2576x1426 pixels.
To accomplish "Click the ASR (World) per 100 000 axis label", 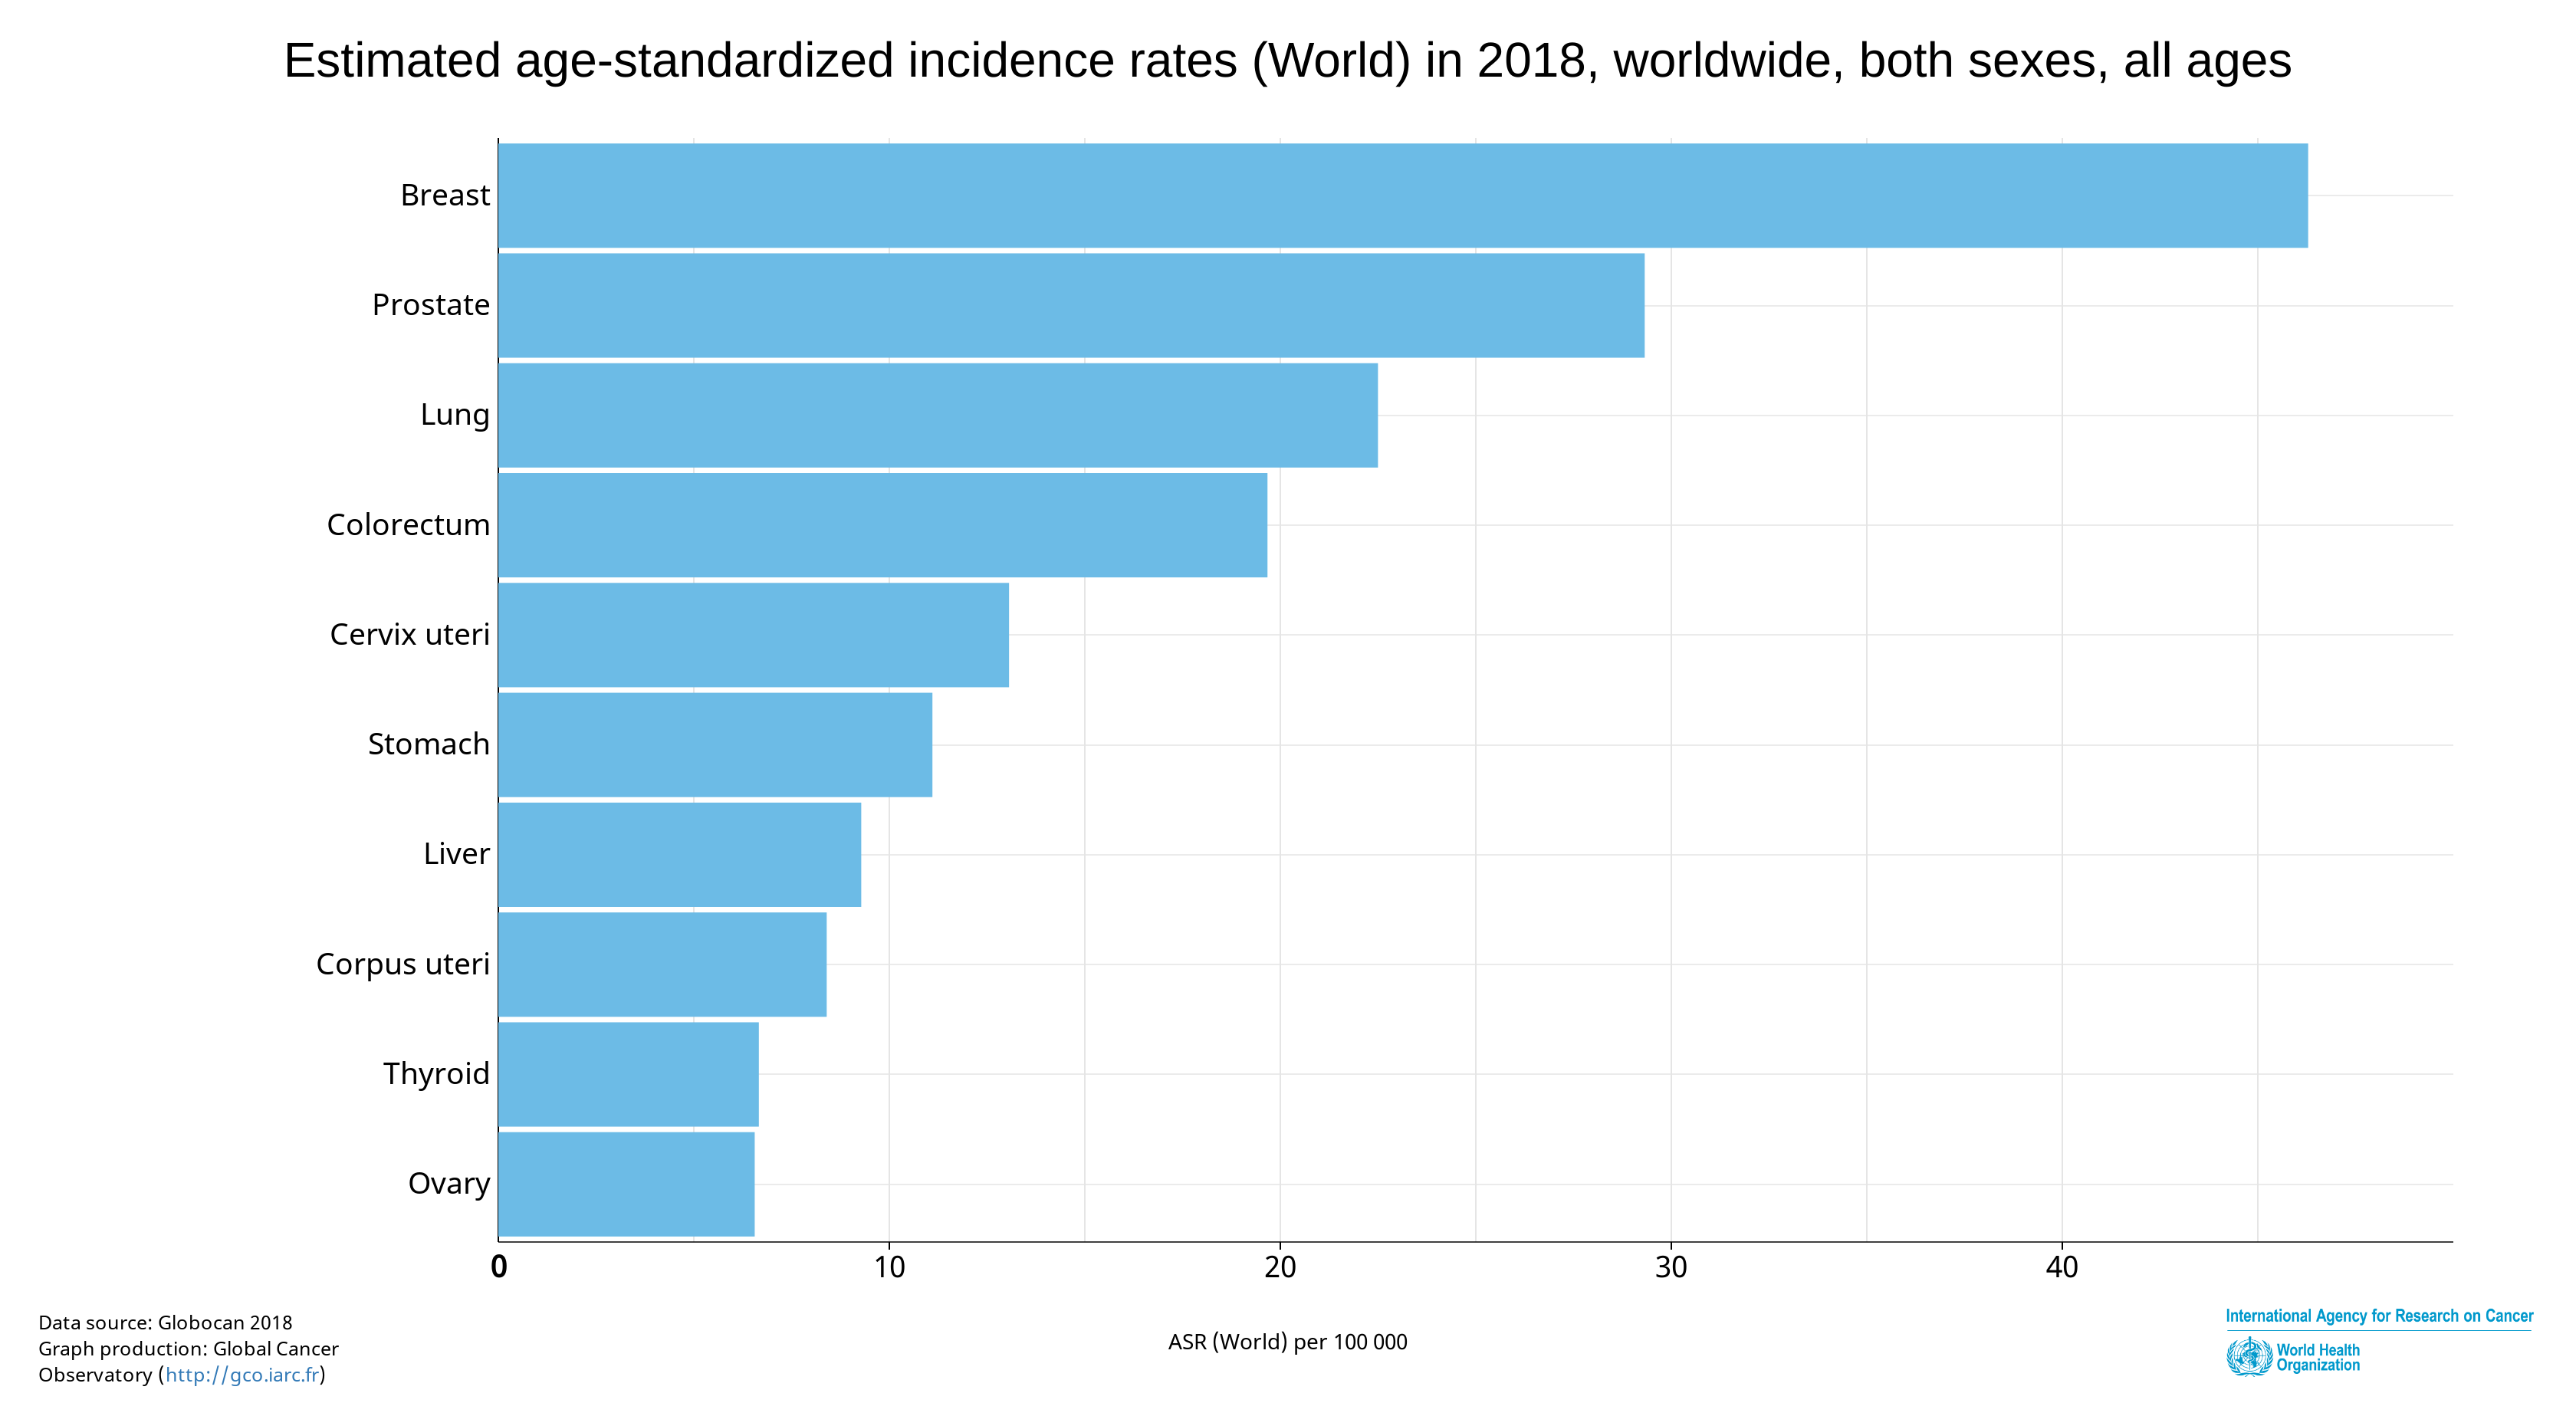I will [x=1287, y=1342].
